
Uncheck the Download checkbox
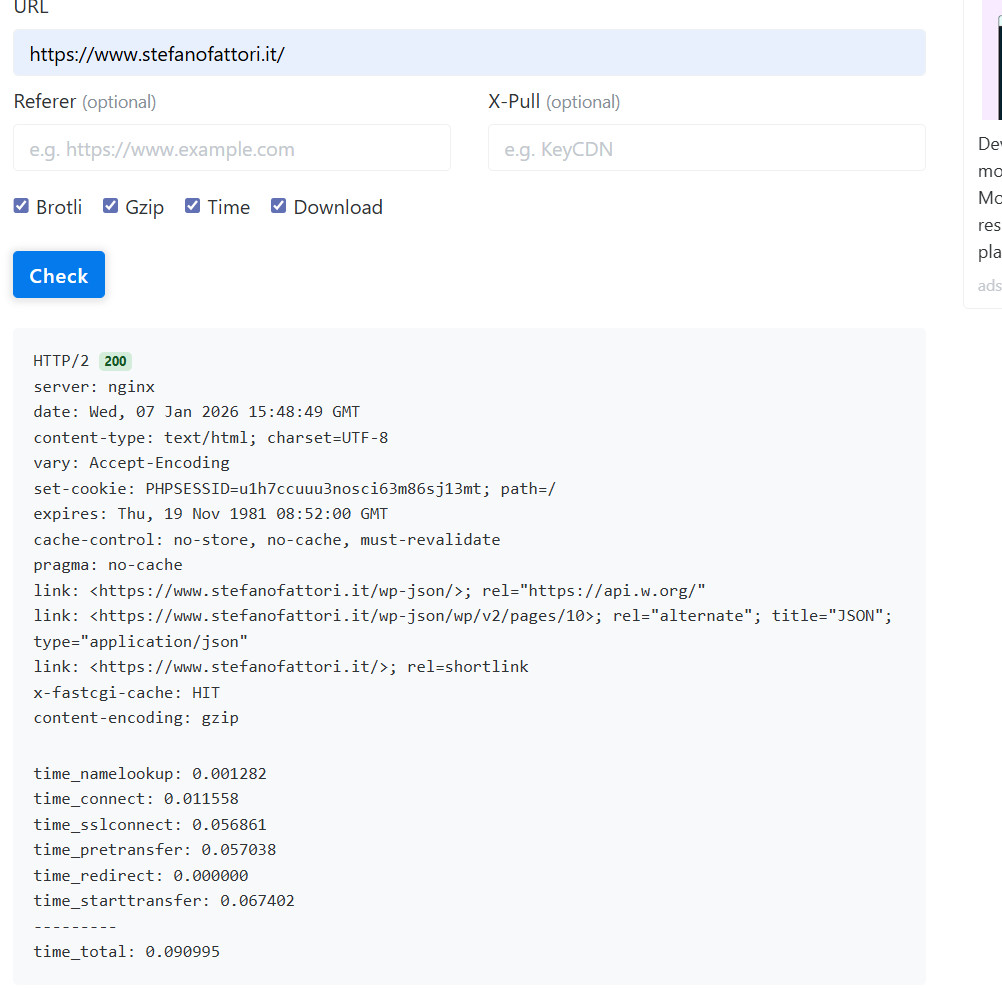[279, 206]
